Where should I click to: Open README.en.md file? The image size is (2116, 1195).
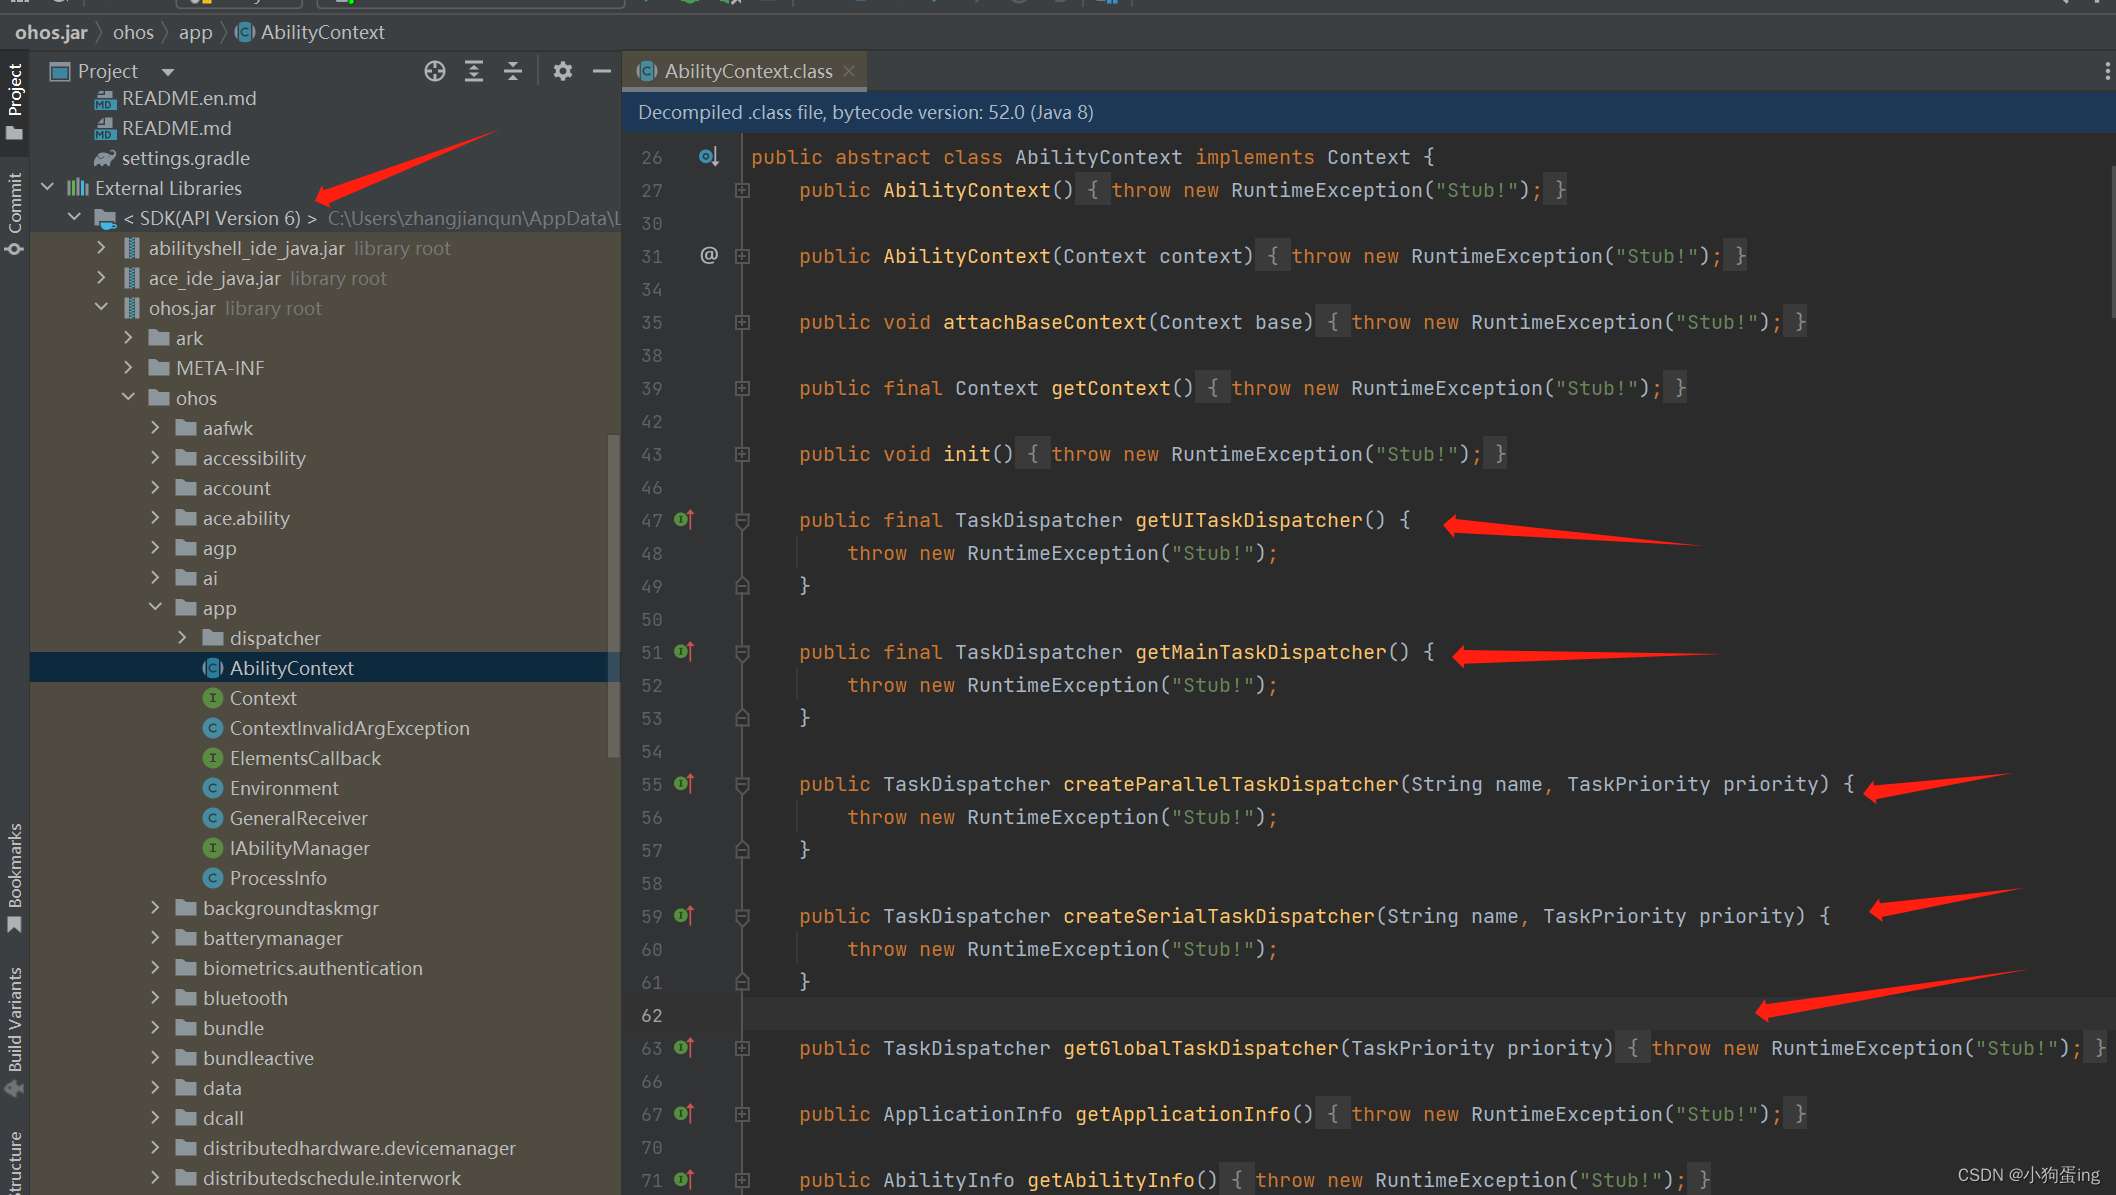click(x=189, y=98)
